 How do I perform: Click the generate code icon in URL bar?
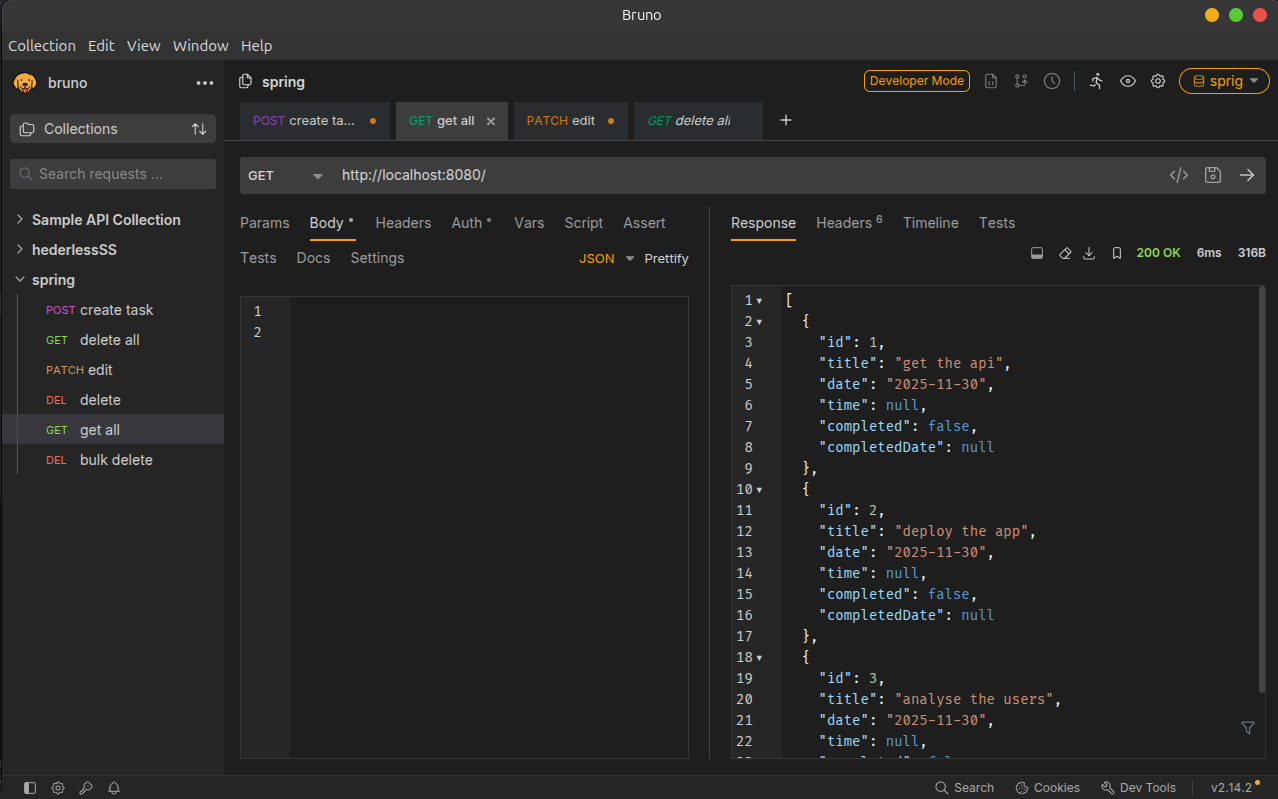[x=1179, y=175]
